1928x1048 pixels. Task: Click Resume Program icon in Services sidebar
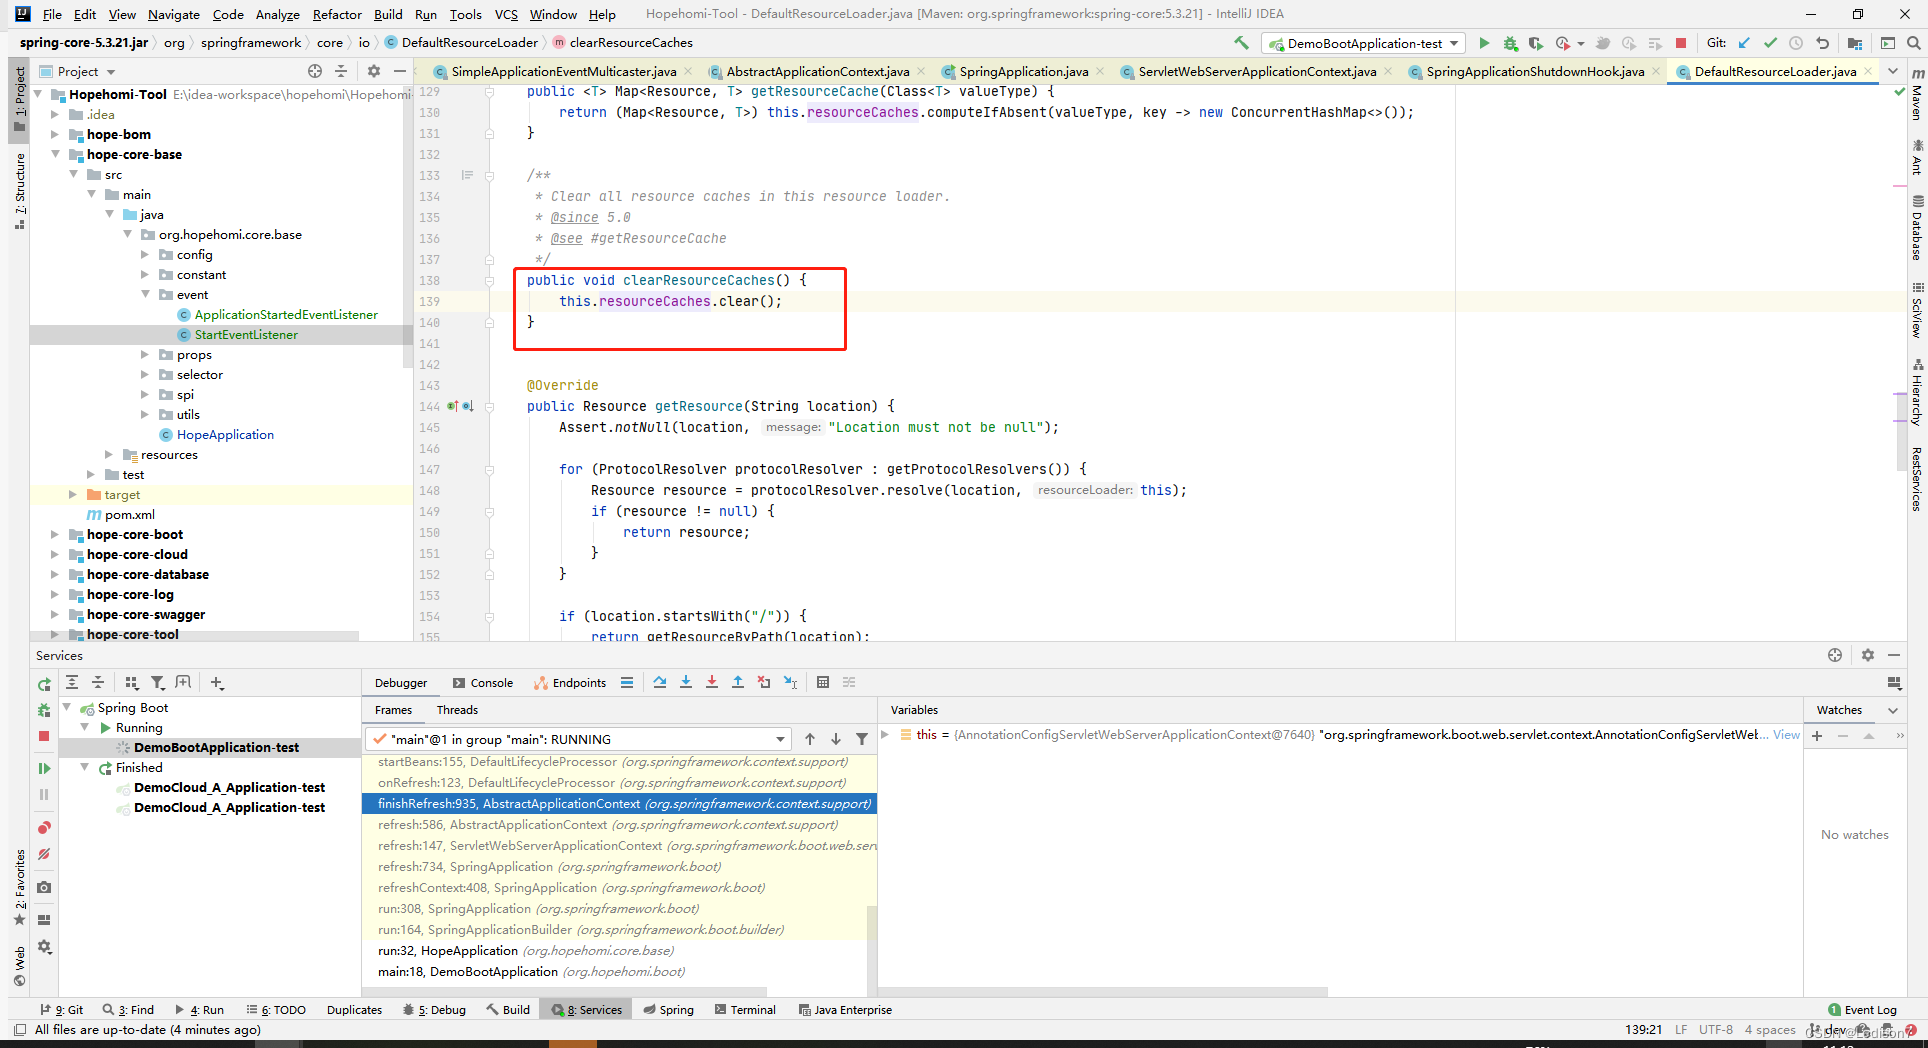tap(44, 768)
